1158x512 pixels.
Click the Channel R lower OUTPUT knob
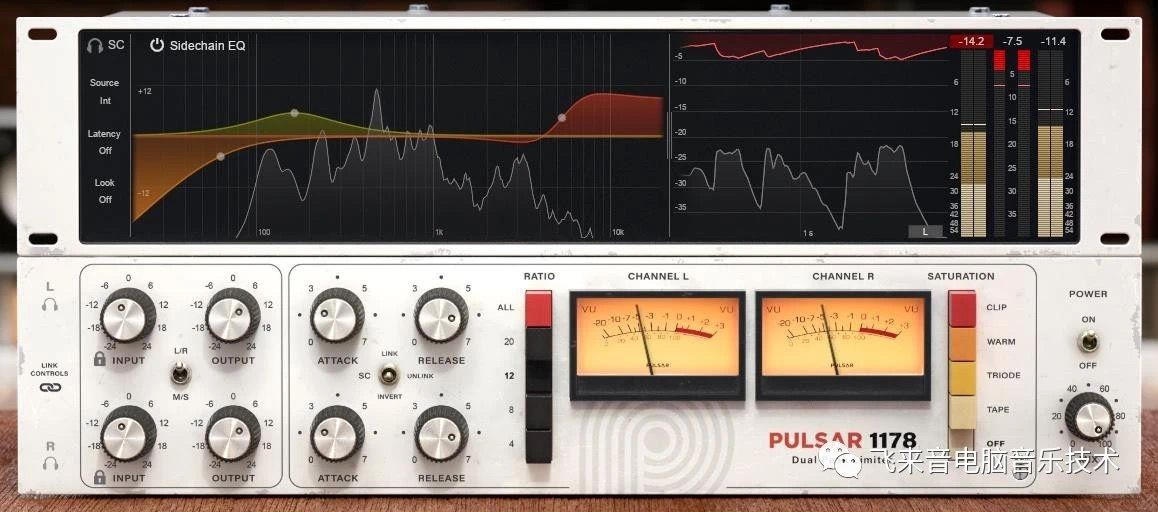(233, 434)
